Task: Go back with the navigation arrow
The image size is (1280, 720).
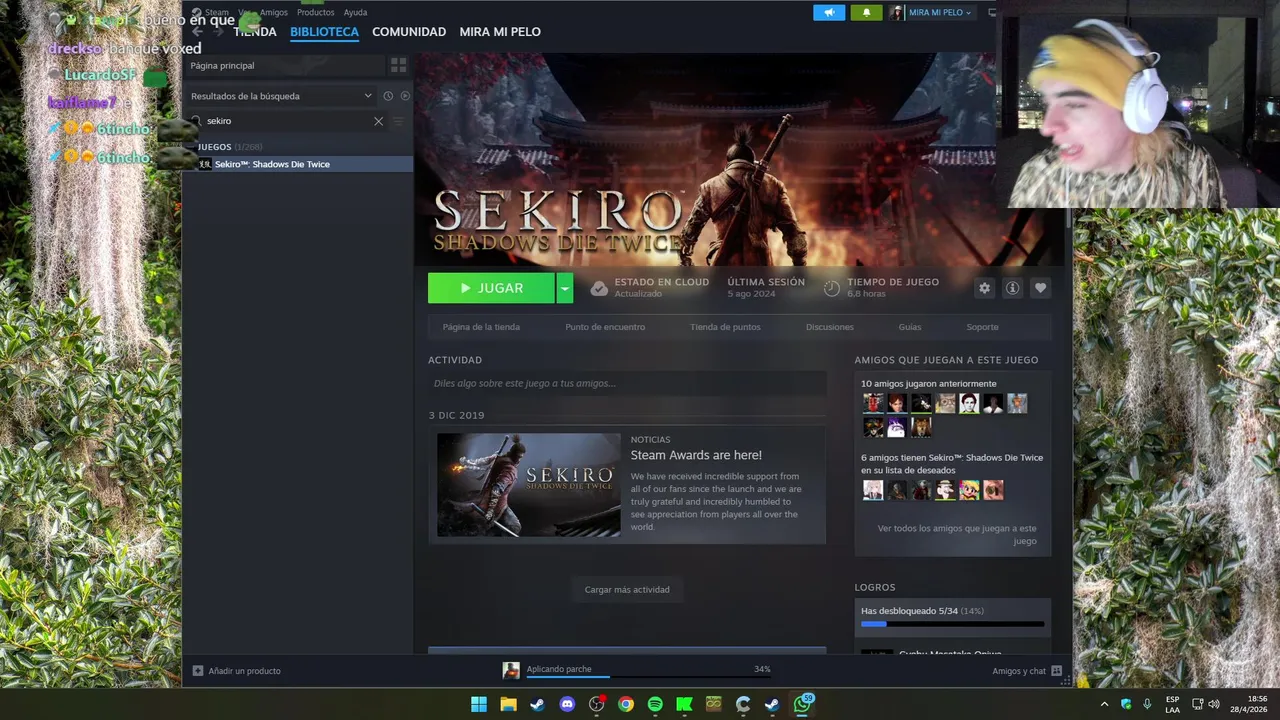Action: click(x=197, y=32)
